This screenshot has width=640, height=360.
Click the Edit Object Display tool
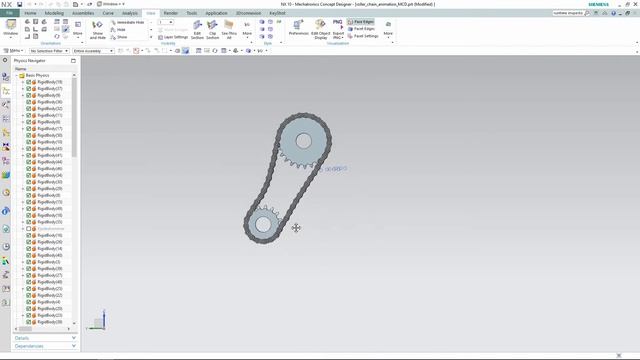(321, 29)
